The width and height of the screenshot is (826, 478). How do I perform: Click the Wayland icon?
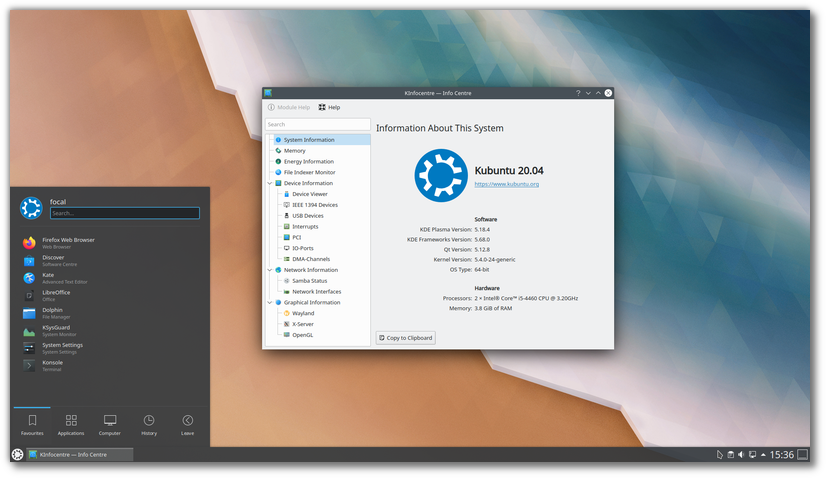pos(287,313)
